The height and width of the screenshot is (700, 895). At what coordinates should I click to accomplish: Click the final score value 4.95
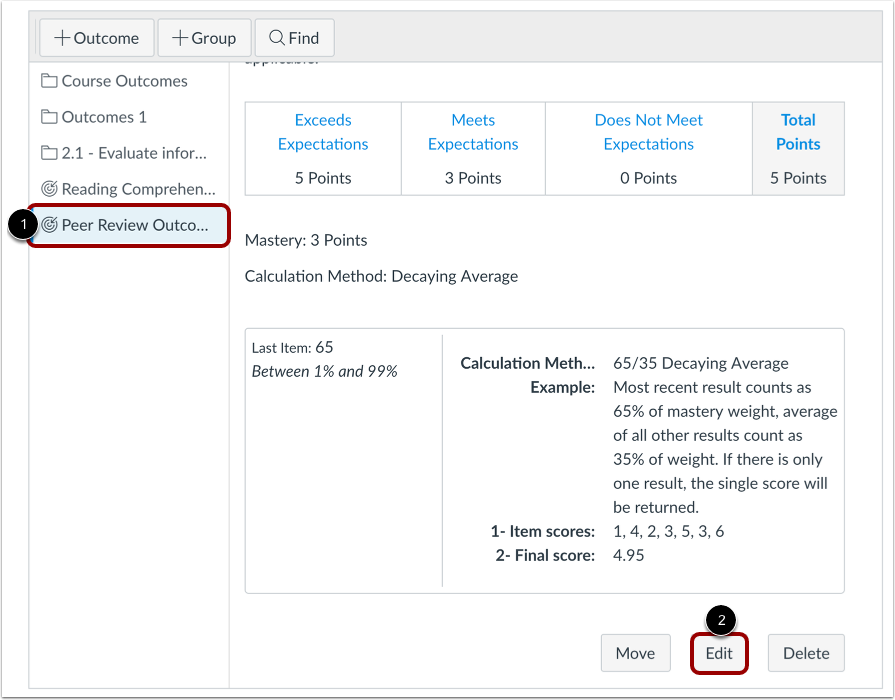pos(628,556)
